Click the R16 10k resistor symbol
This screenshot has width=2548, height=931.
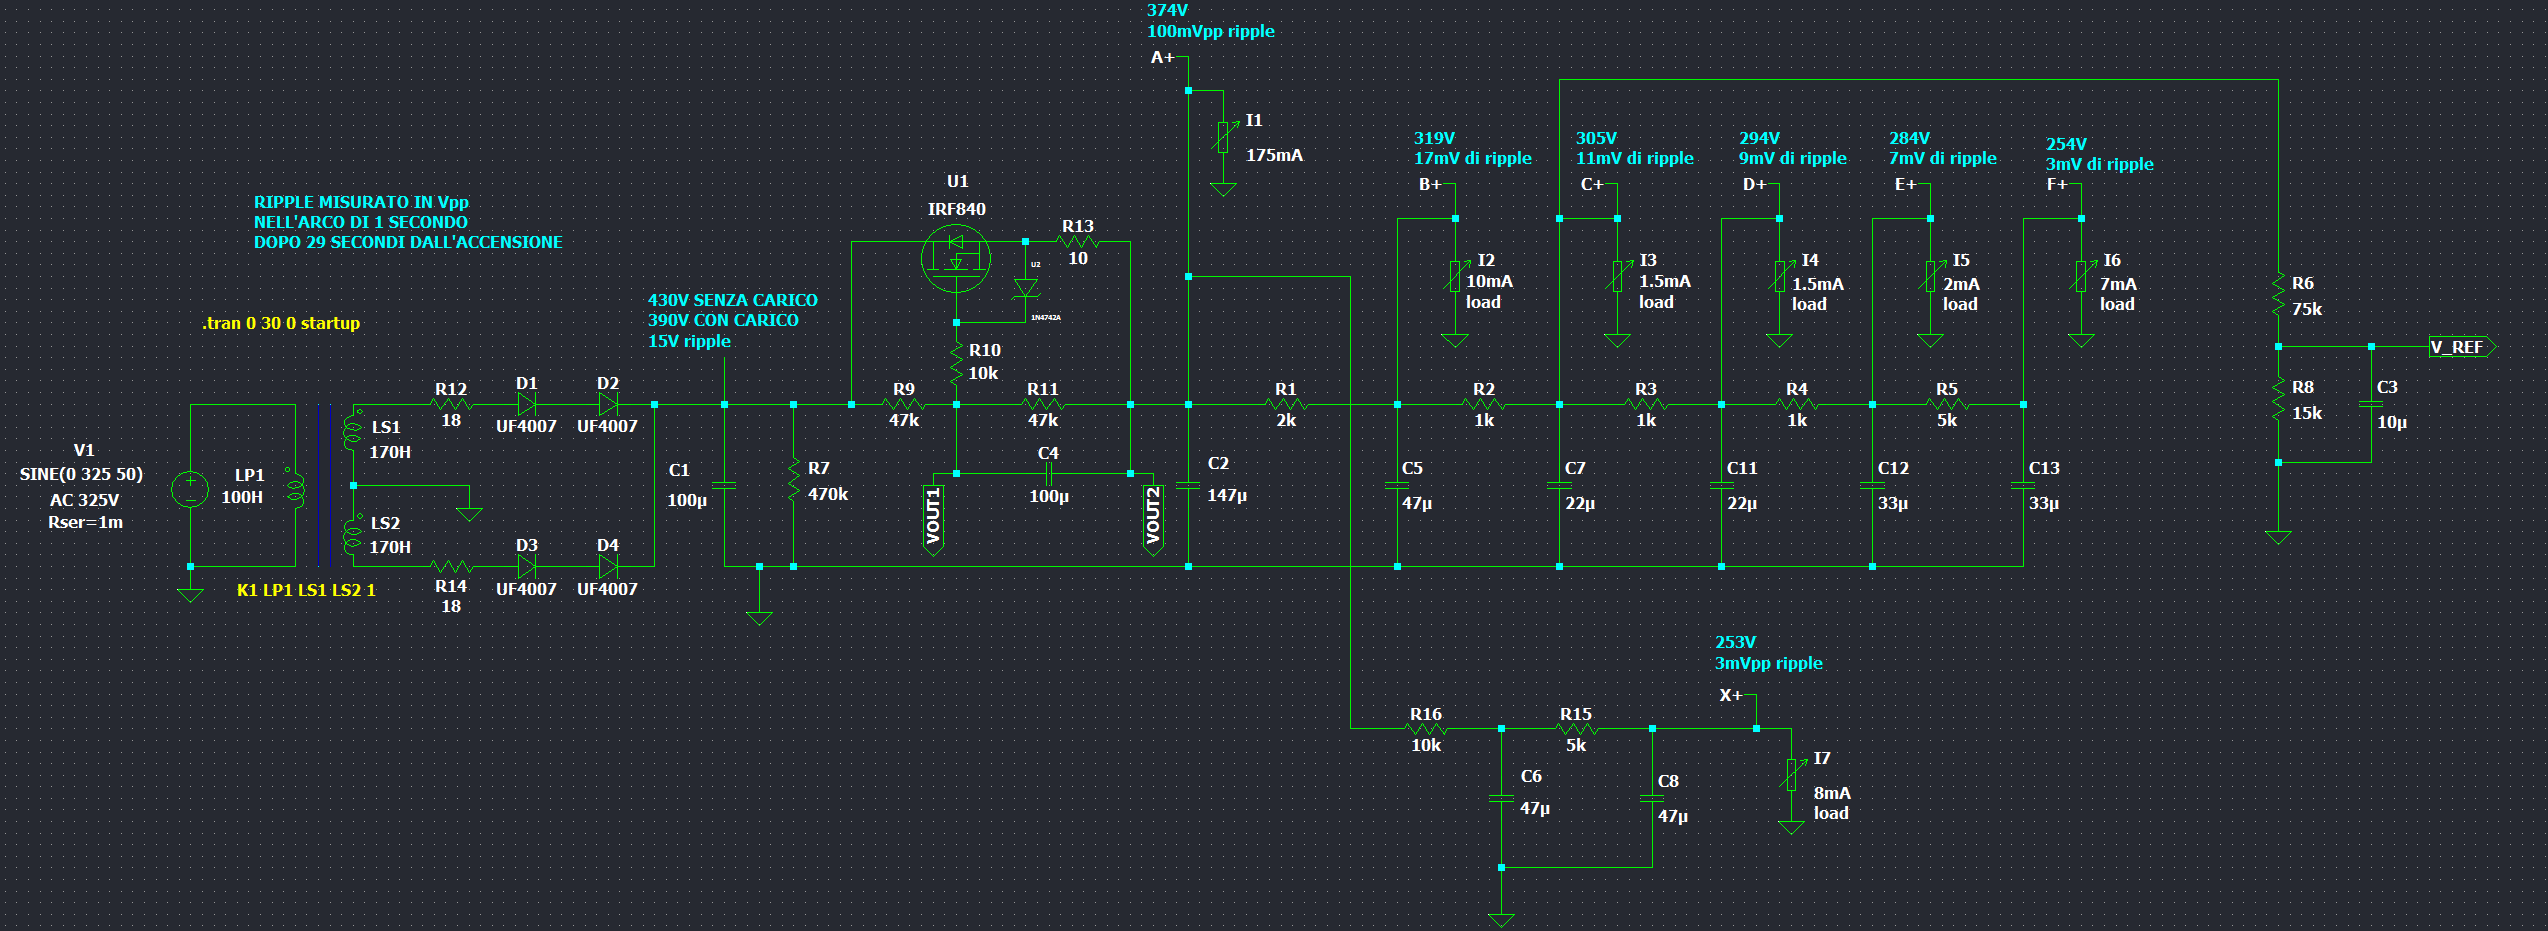click(1426, 728)
